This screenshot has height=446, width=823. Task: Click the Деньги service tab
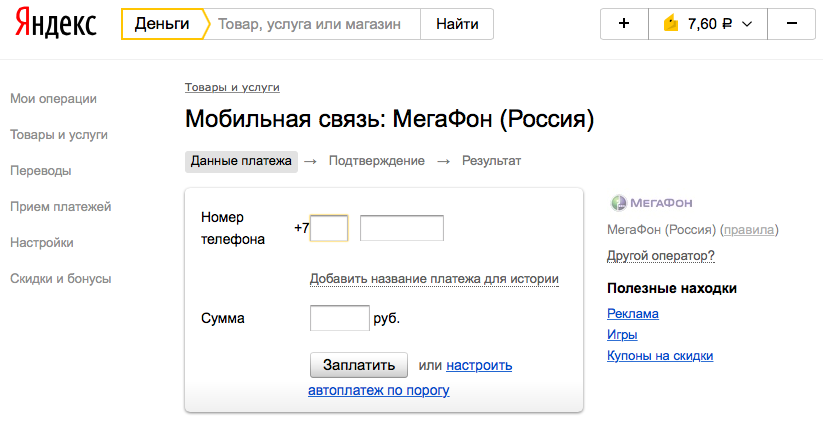pos(162,24)
